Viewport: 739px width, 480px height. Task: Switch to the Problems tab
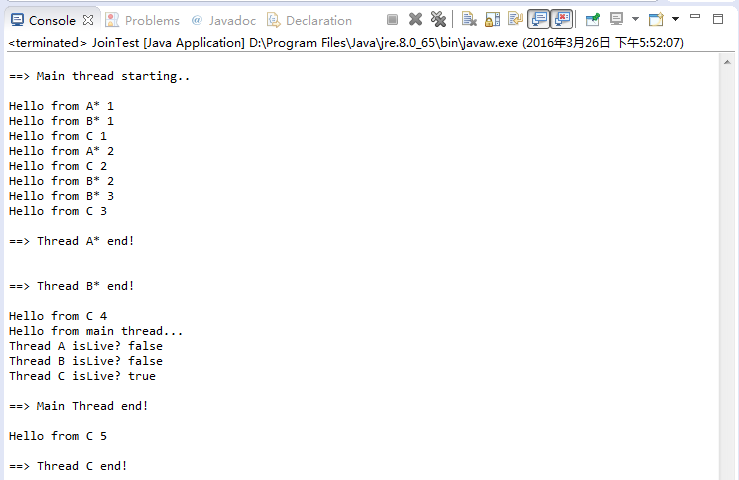tap(143, 21)
